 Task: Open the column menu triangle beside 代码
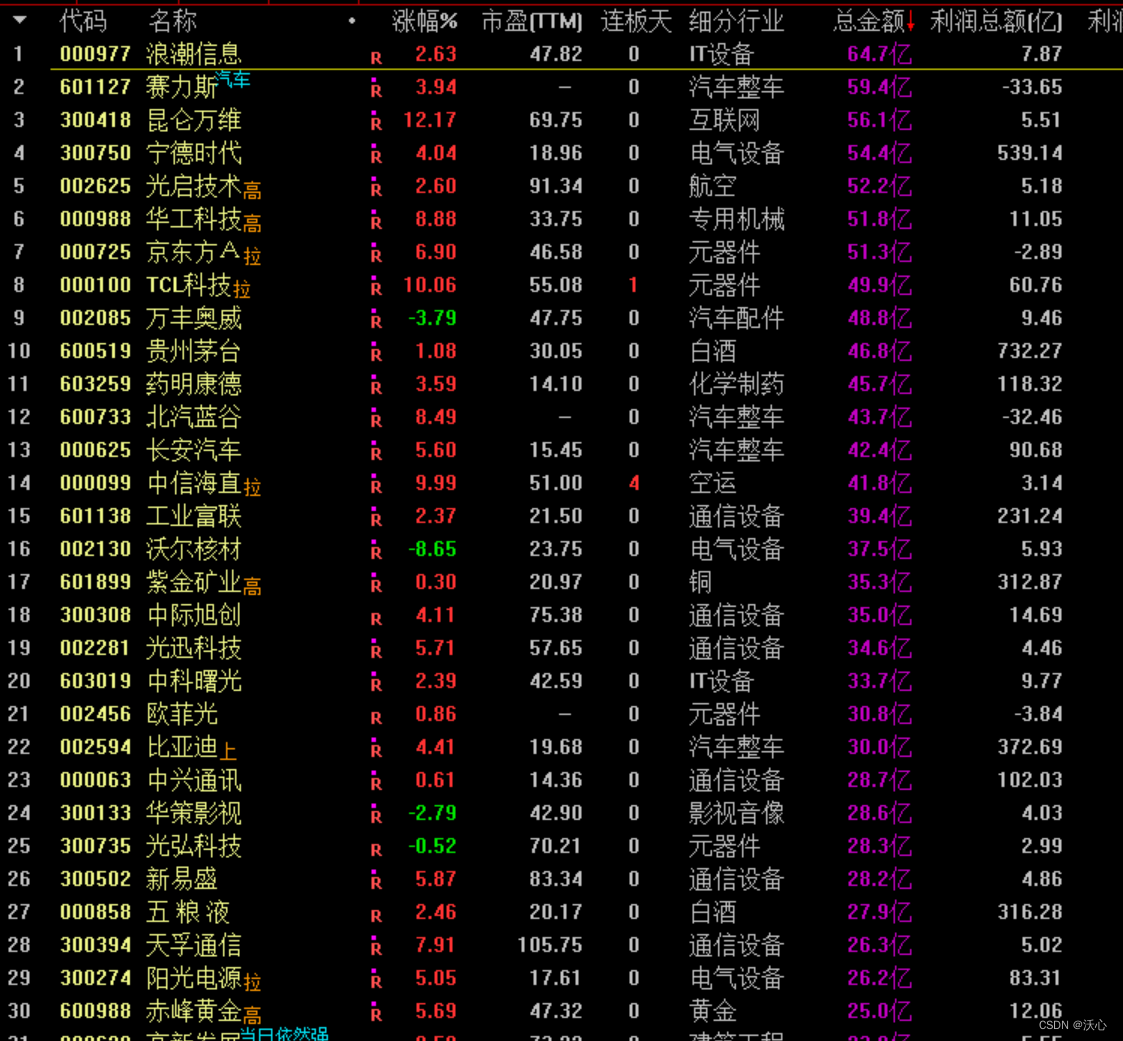pyautogui.click(x=20, y=20)
